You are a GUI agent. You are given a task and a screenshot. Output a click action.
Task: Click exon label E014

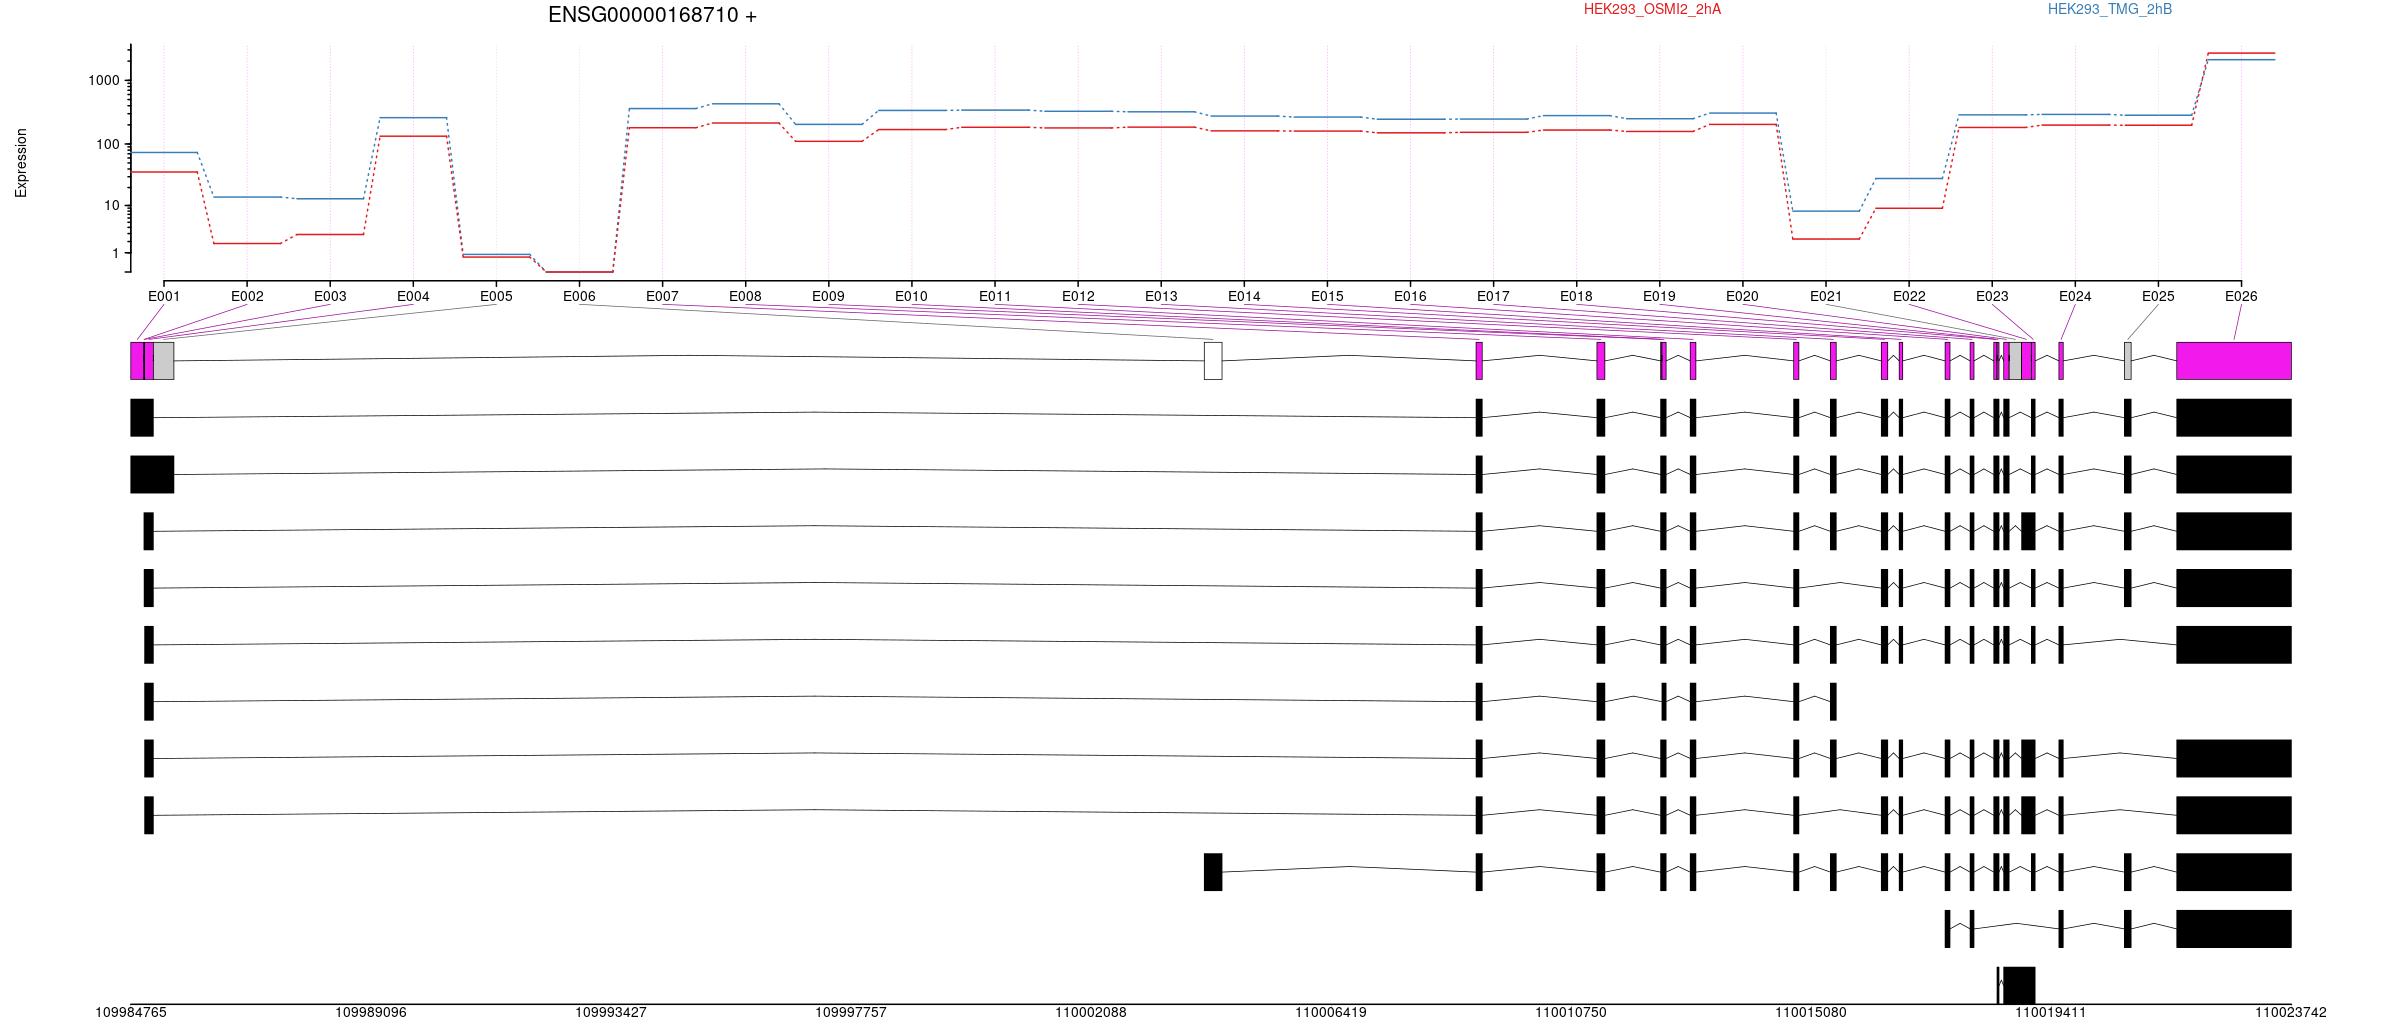click(x=1244, y=296)
